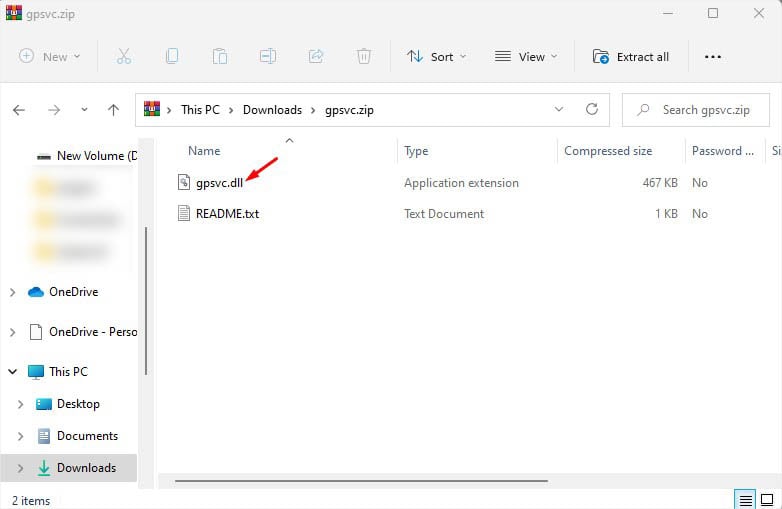Click the Paste clipboard icon
The height and width of the screenshot is (509, 782).
point(219,56)
